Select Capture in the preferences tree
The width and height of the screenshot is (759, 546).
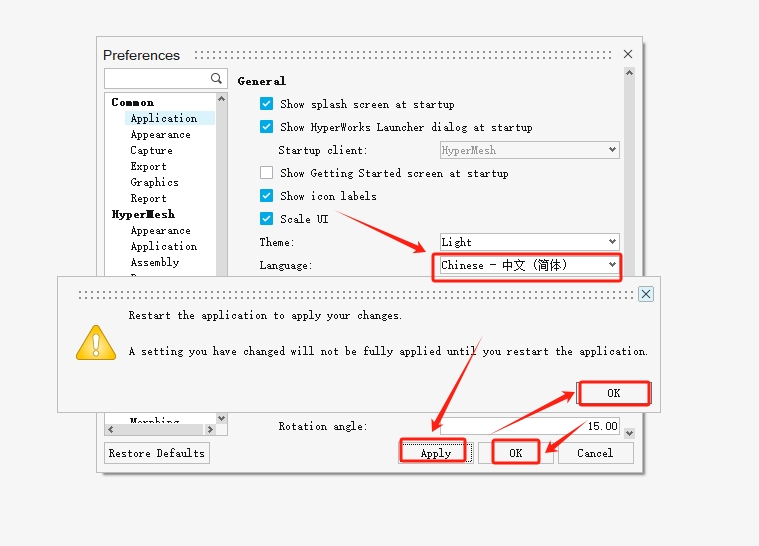tap(151, 150)
